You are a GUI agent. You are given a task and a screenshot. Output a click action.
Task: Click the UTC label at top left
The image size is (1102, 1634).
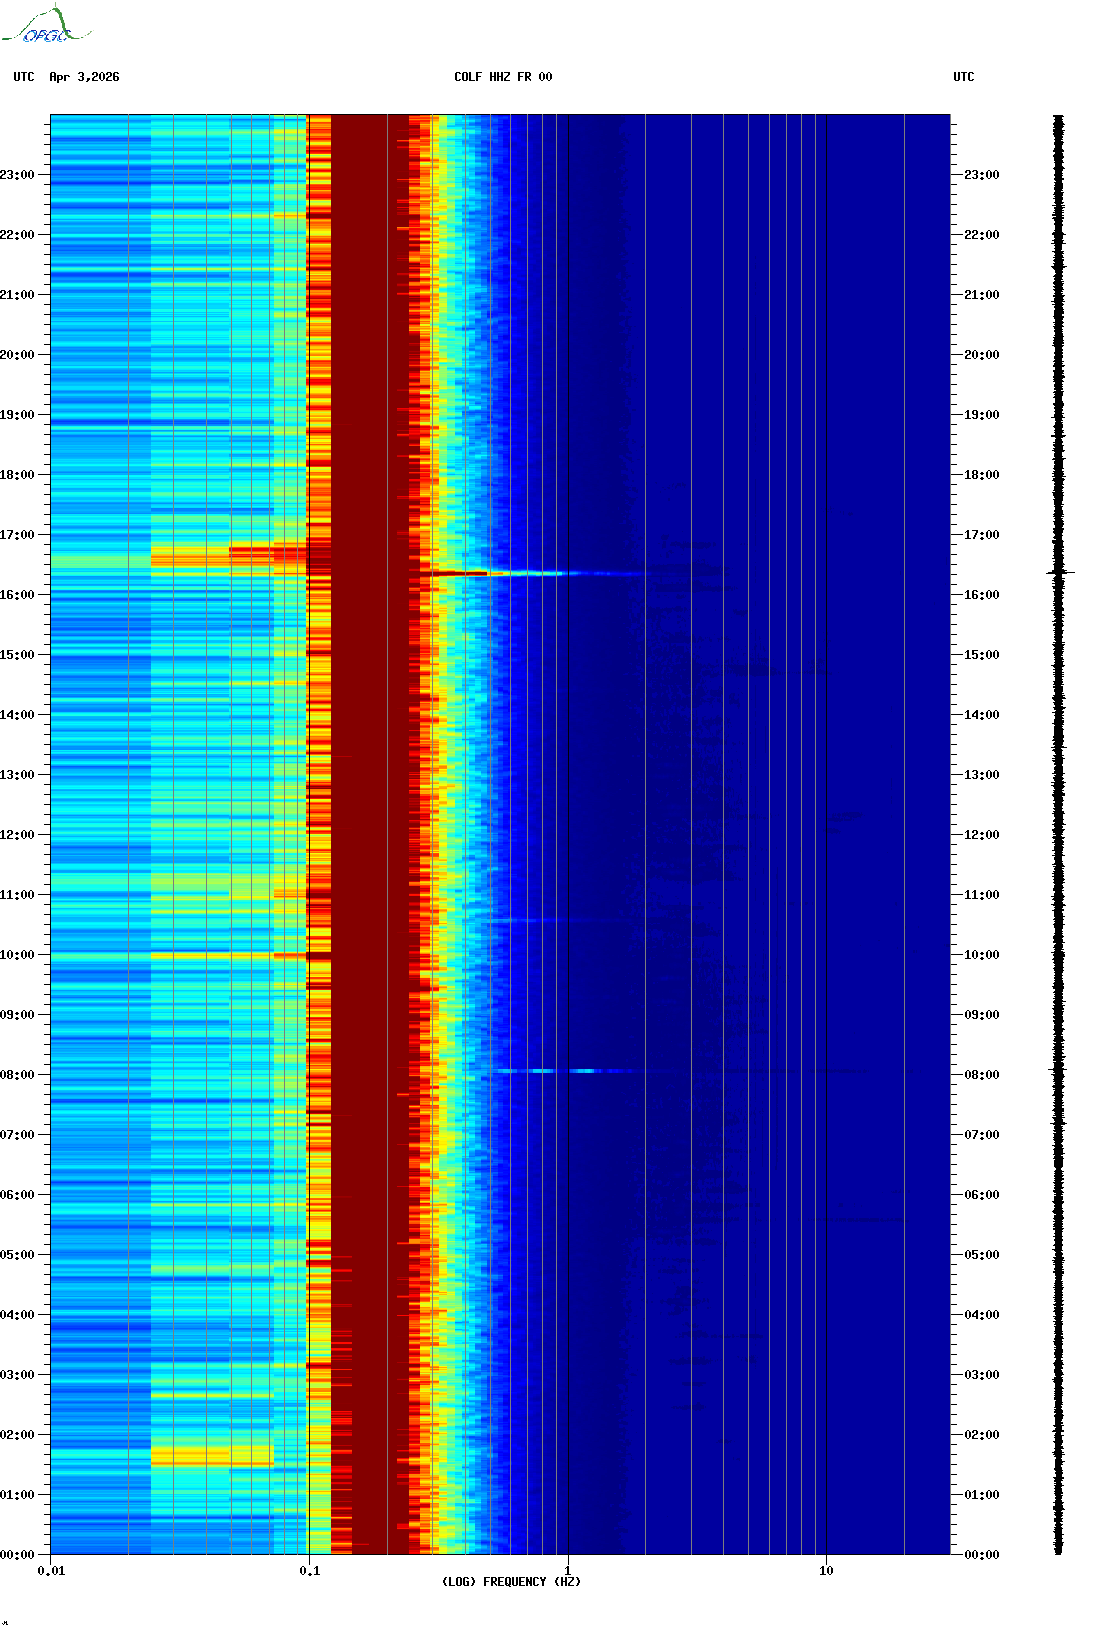(x=24, y=77)
